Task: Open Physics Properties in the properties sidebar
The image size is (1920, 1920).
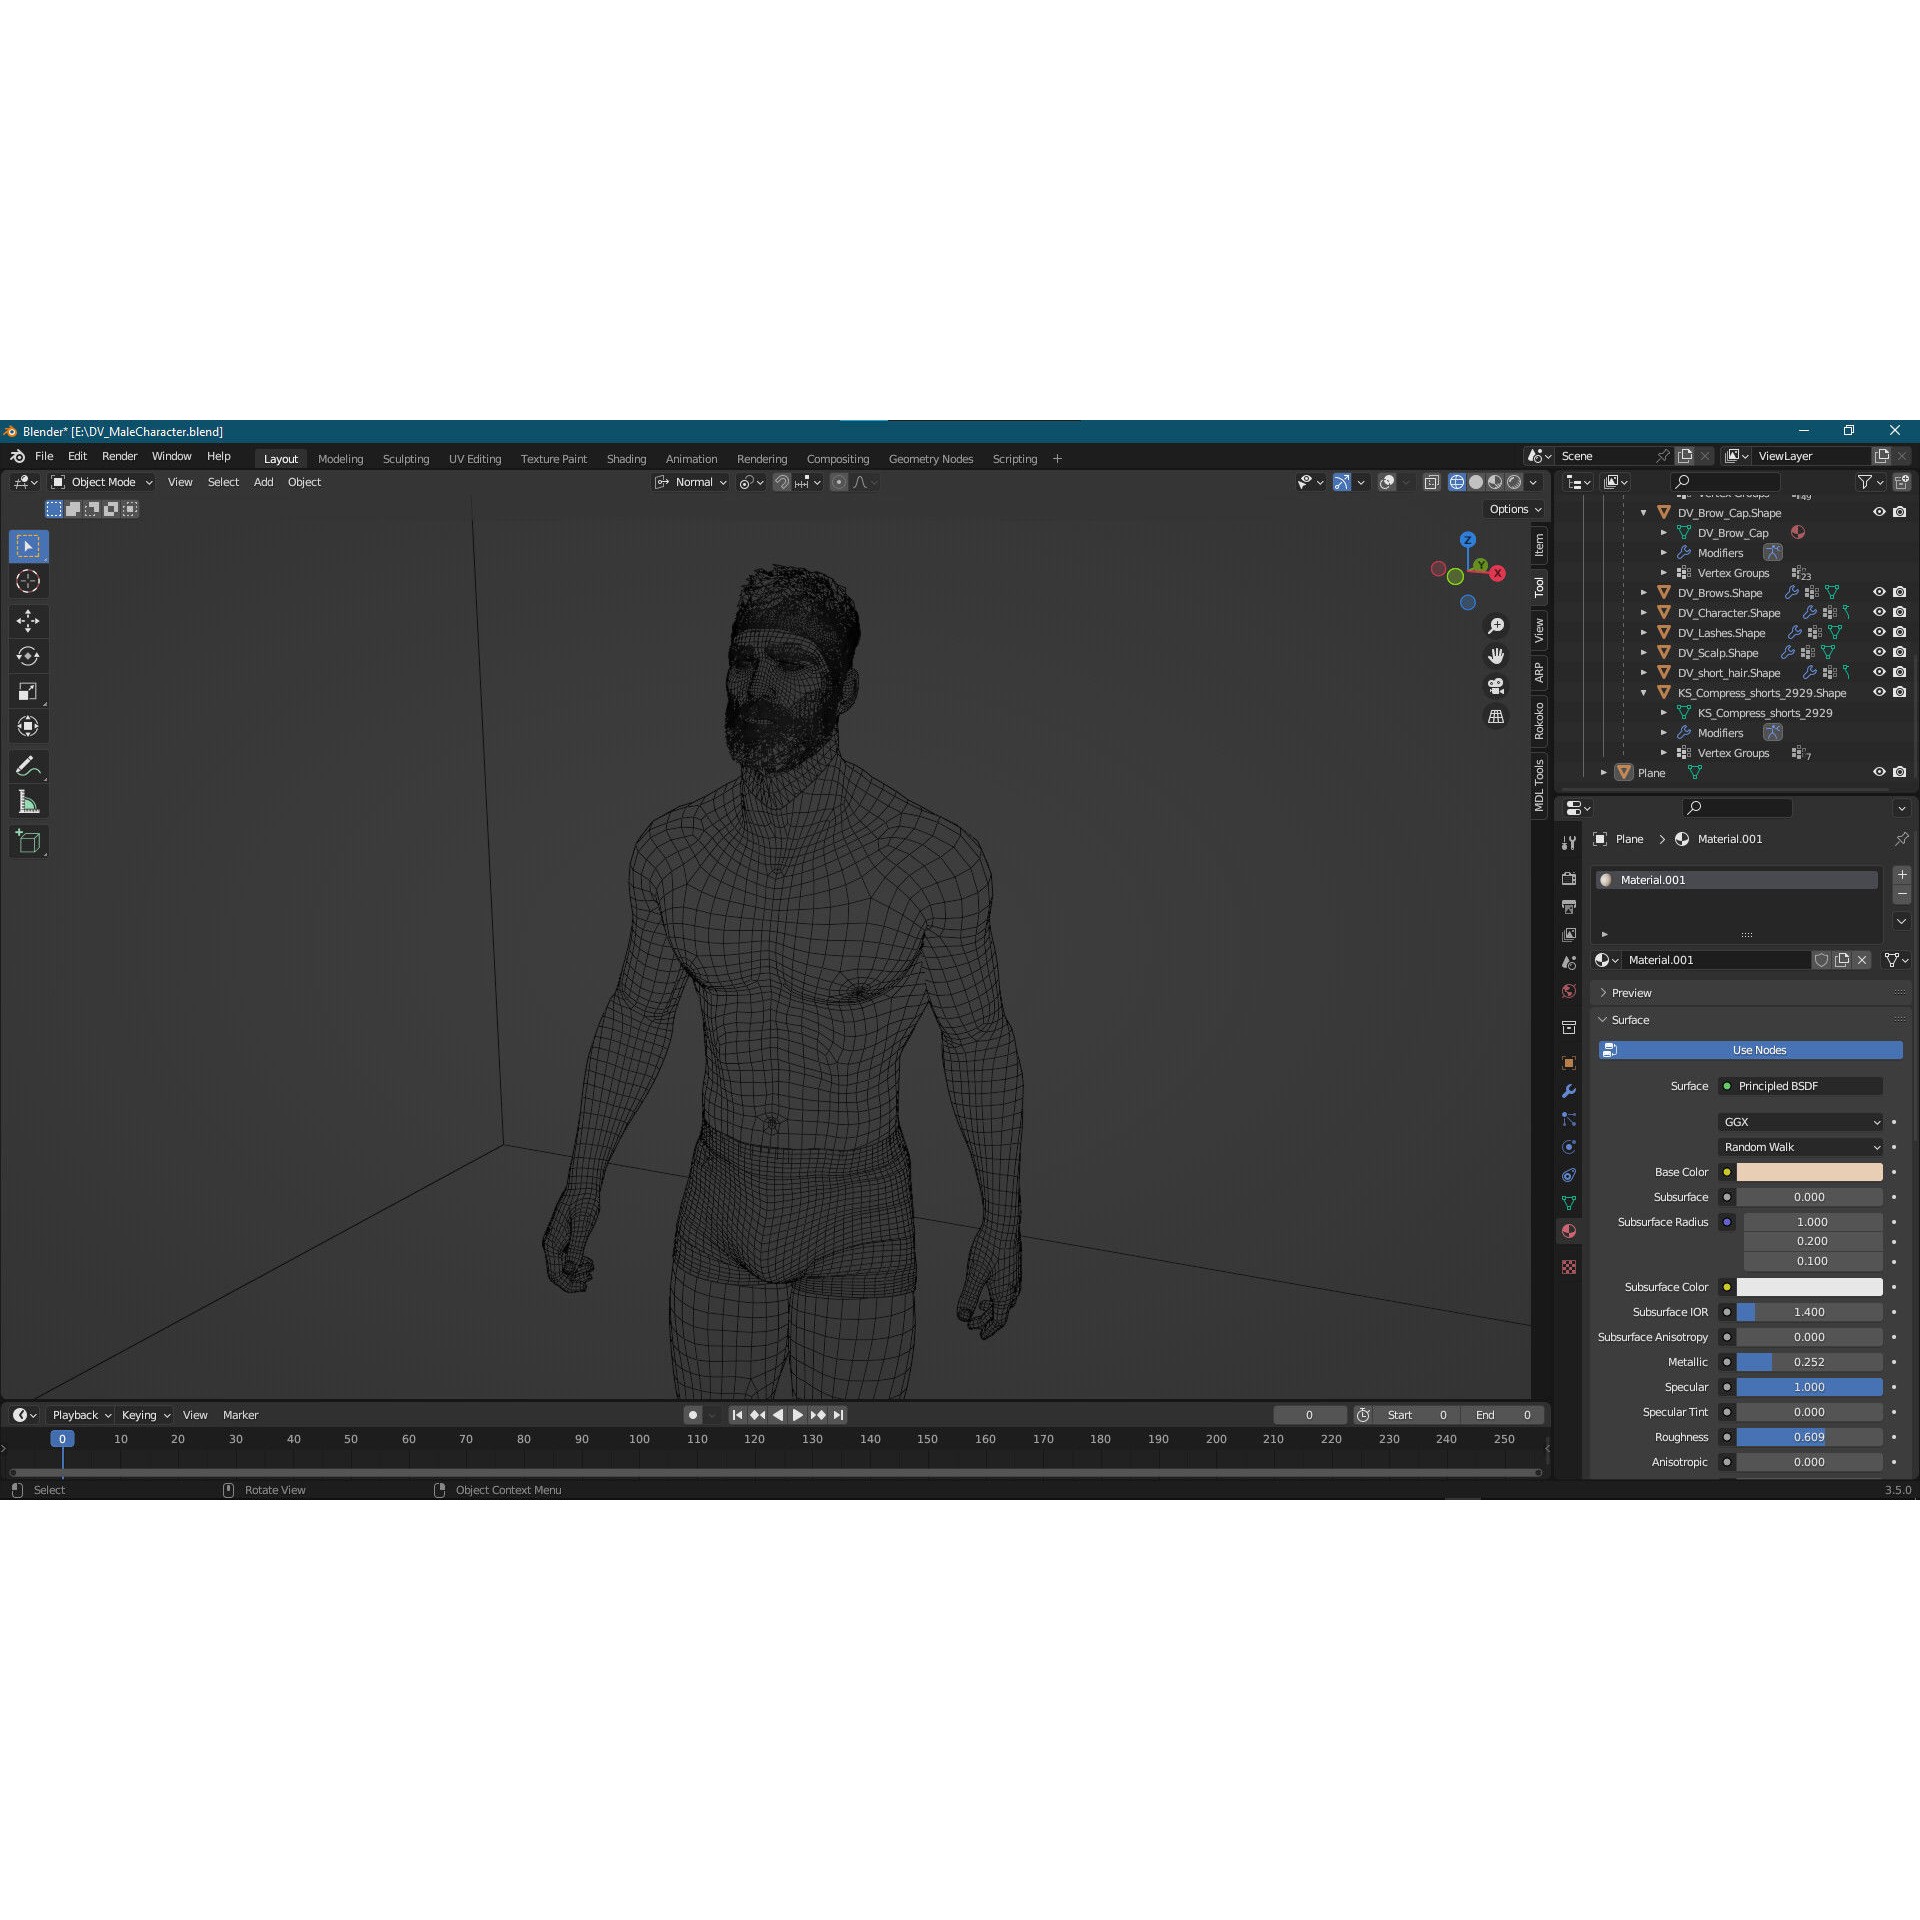Action: tap(1568, 1147)
